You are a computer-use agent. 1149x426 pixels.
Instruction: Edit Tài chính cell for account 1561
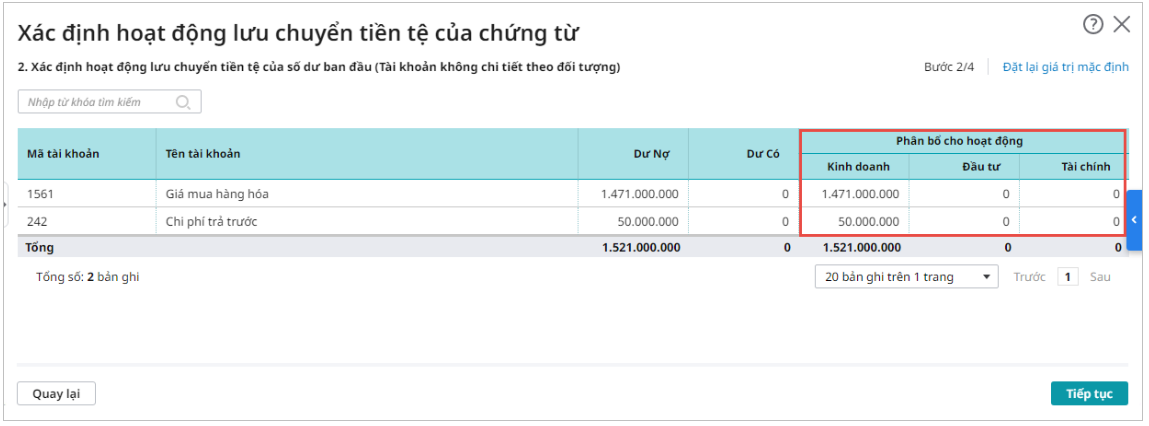(1073, 194)
